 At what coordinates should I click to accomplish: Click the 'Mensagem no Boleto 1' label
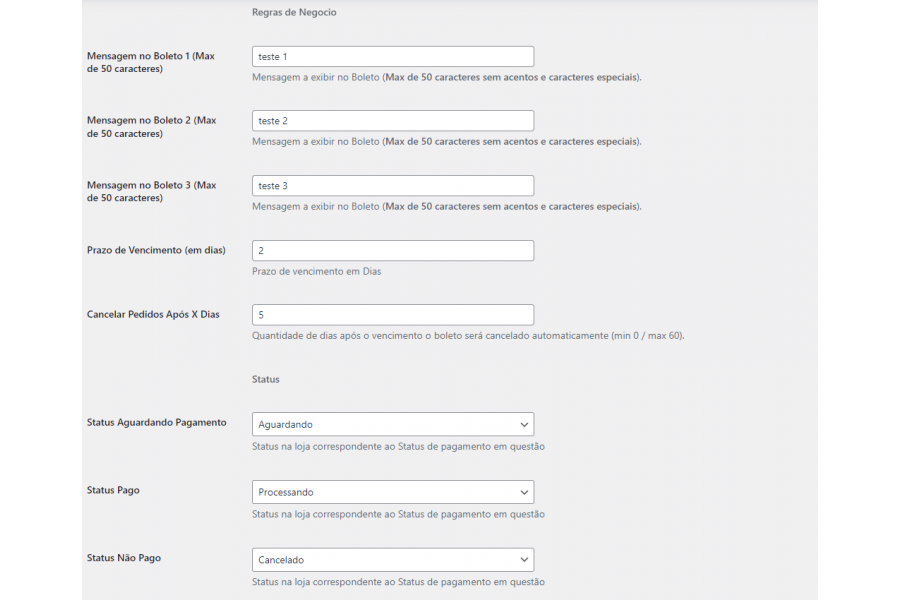151,62
